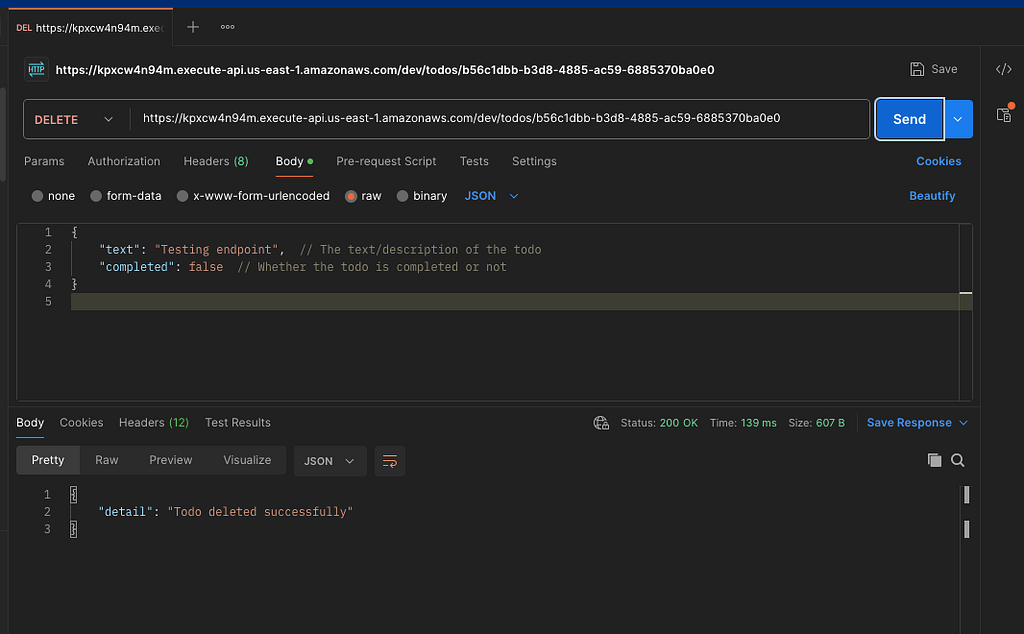Viewport: 1024px width, 634px height.
Task: Click line 5 in request body editor
Action: [521, 302]
